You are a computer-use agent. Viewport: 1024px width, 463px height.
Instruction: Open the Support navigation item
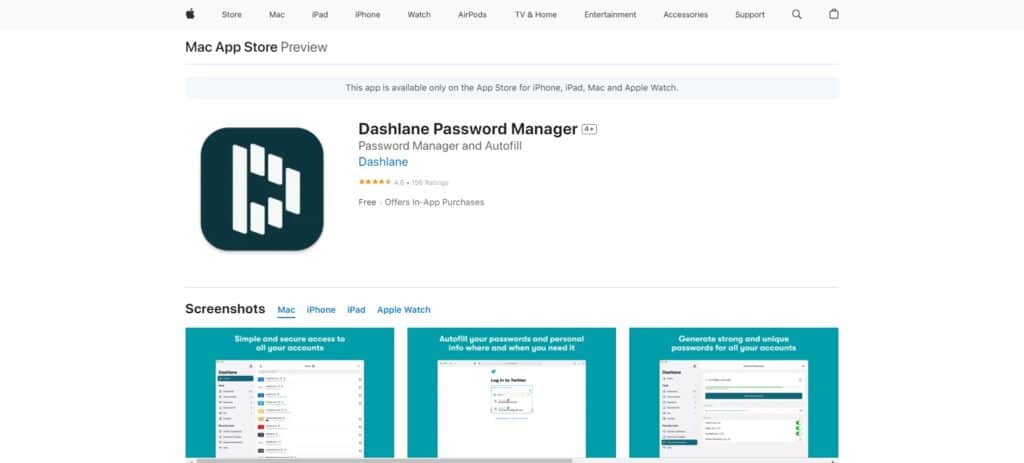pyautogui.click(x=750, y=14)
